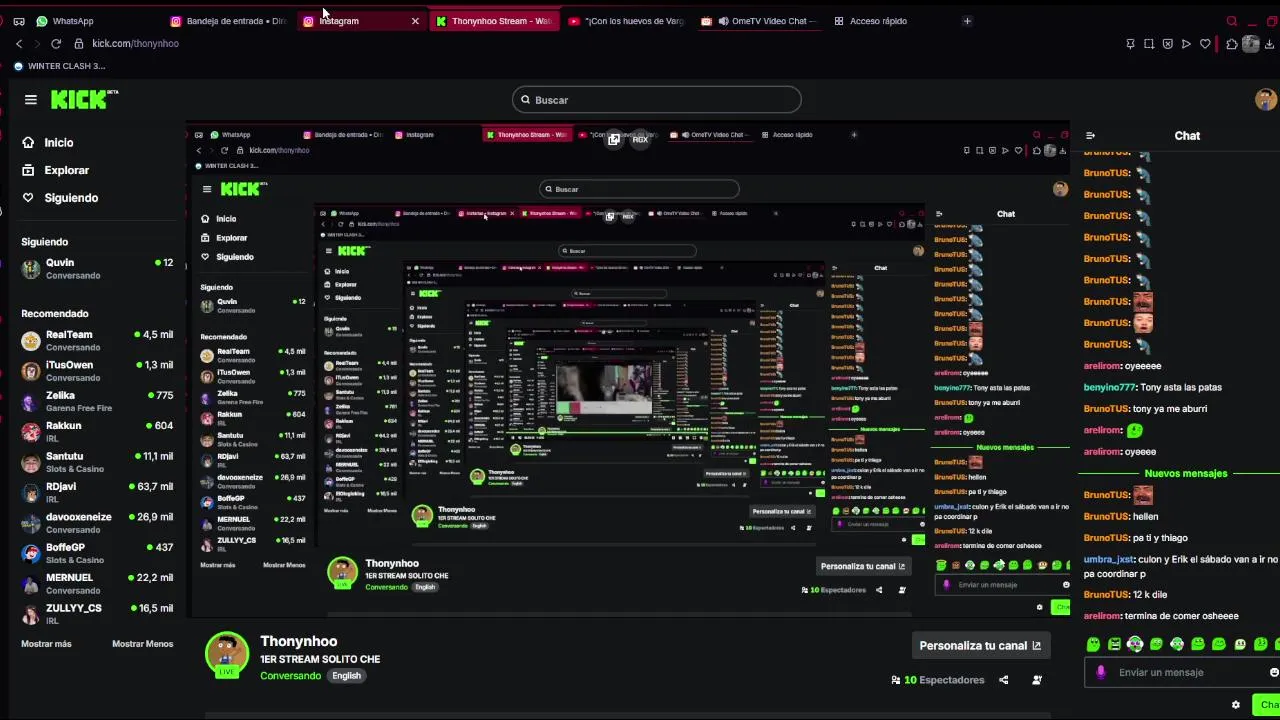
Task: Switch to the Acceso rápido tab
Action: pos(880,21)
